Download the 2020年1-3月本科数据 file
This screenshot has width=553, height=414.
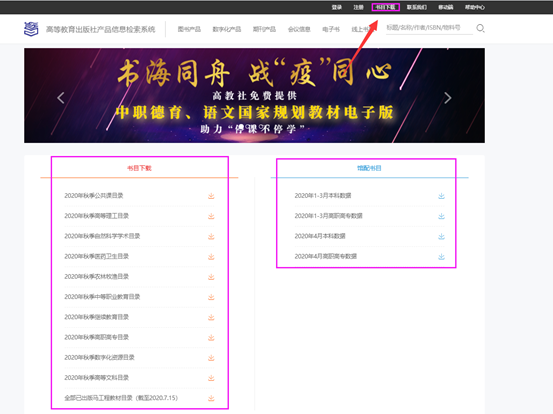441,196
